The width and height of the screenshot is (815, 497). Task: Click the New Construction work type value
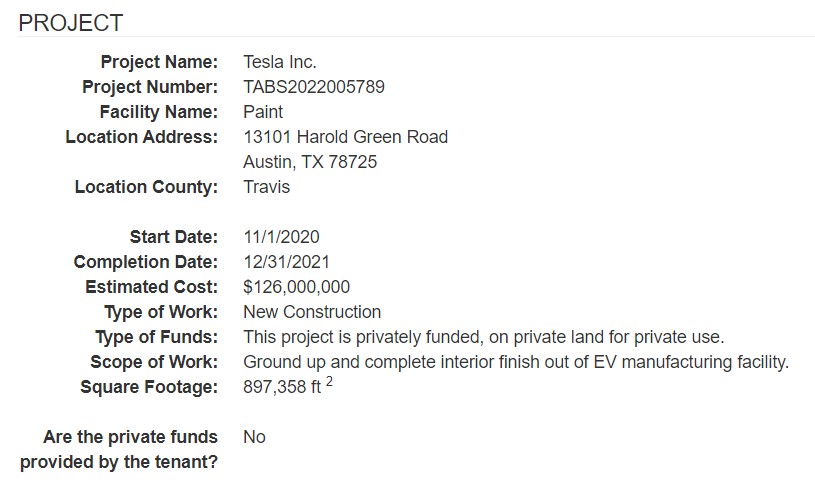[x=312, y=312]
